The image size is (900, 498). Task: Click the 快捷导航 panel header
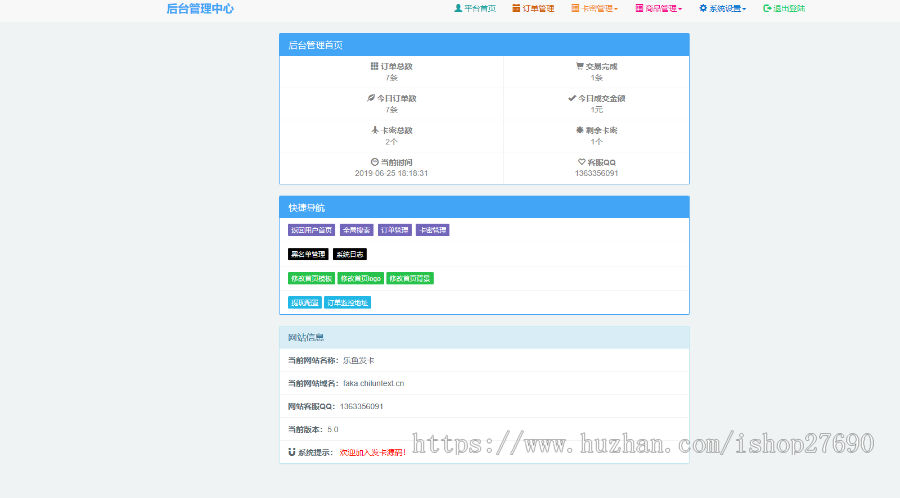pos(484,207)
